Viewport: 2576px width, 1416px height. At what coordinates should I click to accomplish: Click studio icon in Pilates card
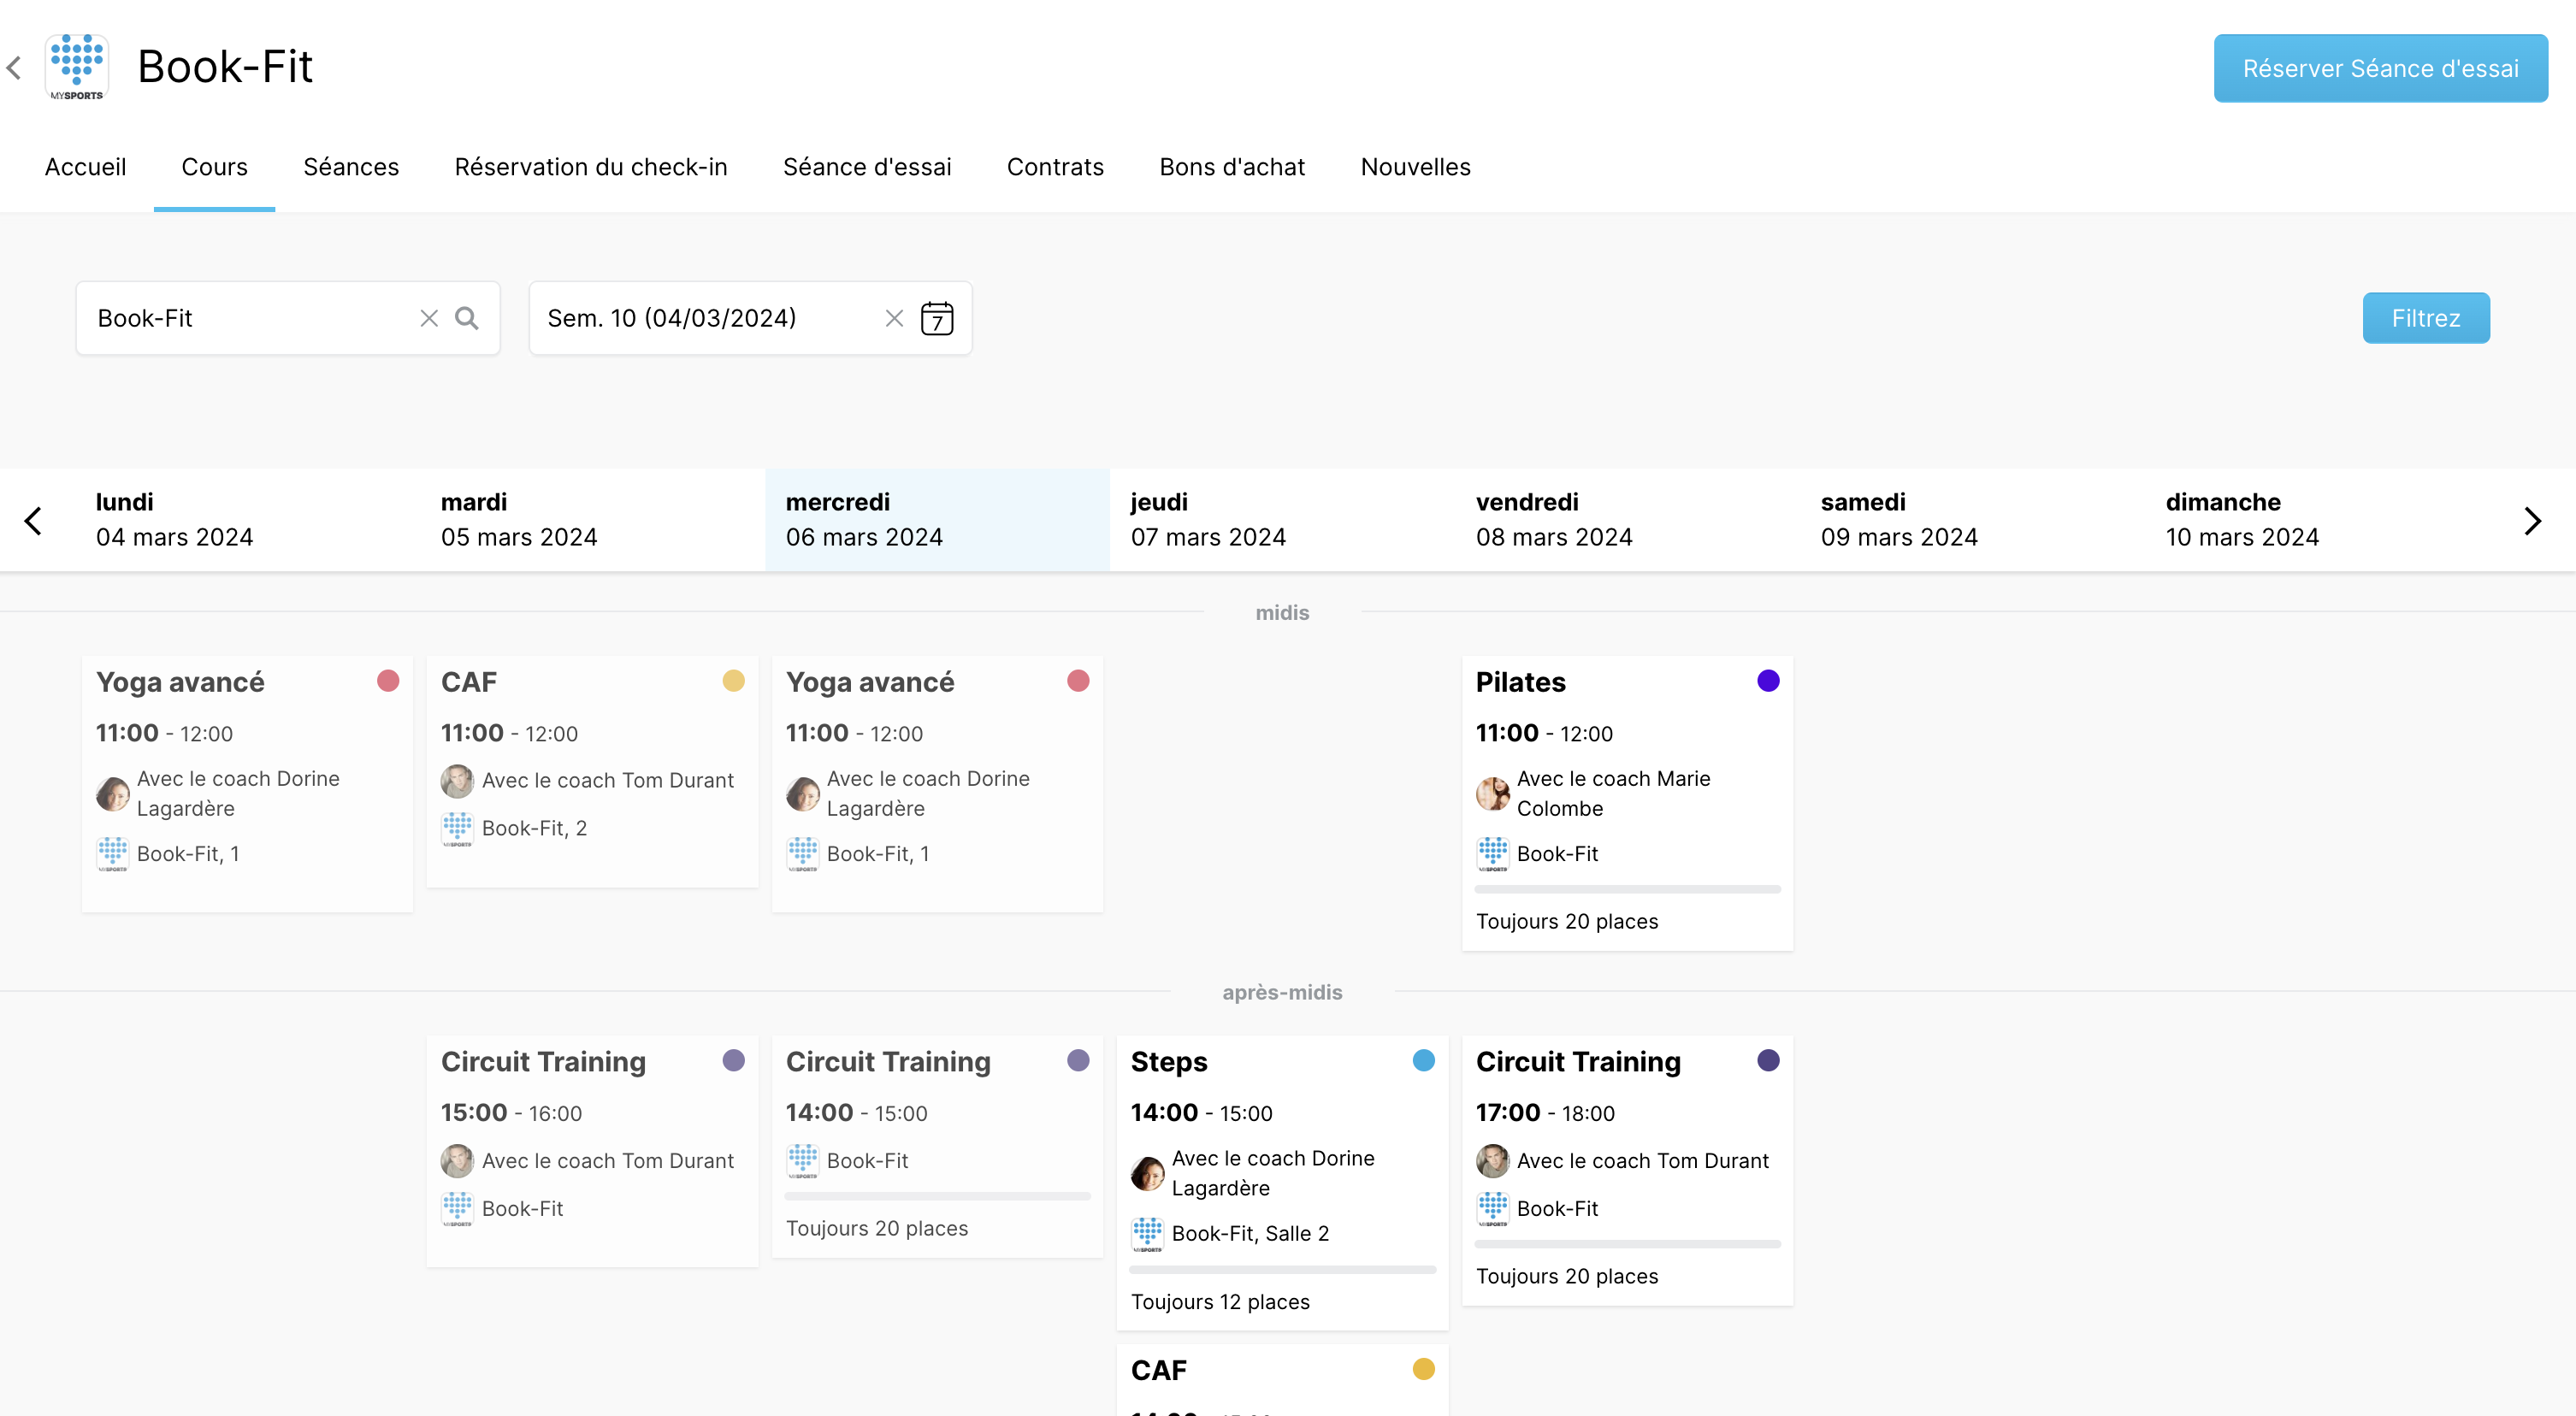coord(1493,855)
